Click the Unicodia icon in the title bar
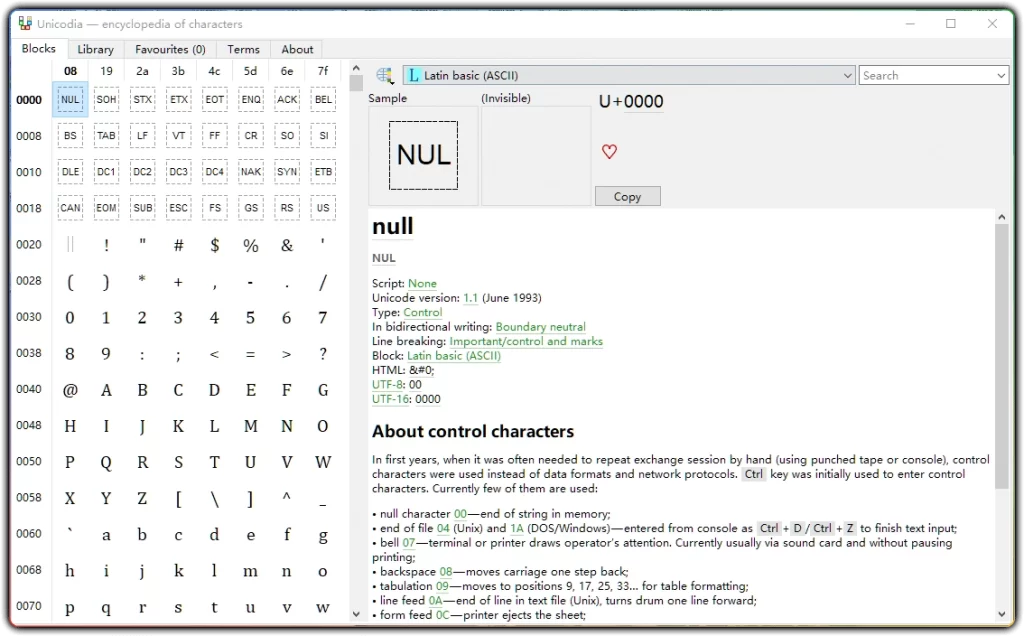The width and height of the screenshot is (1024, 636). click(23, 22)
